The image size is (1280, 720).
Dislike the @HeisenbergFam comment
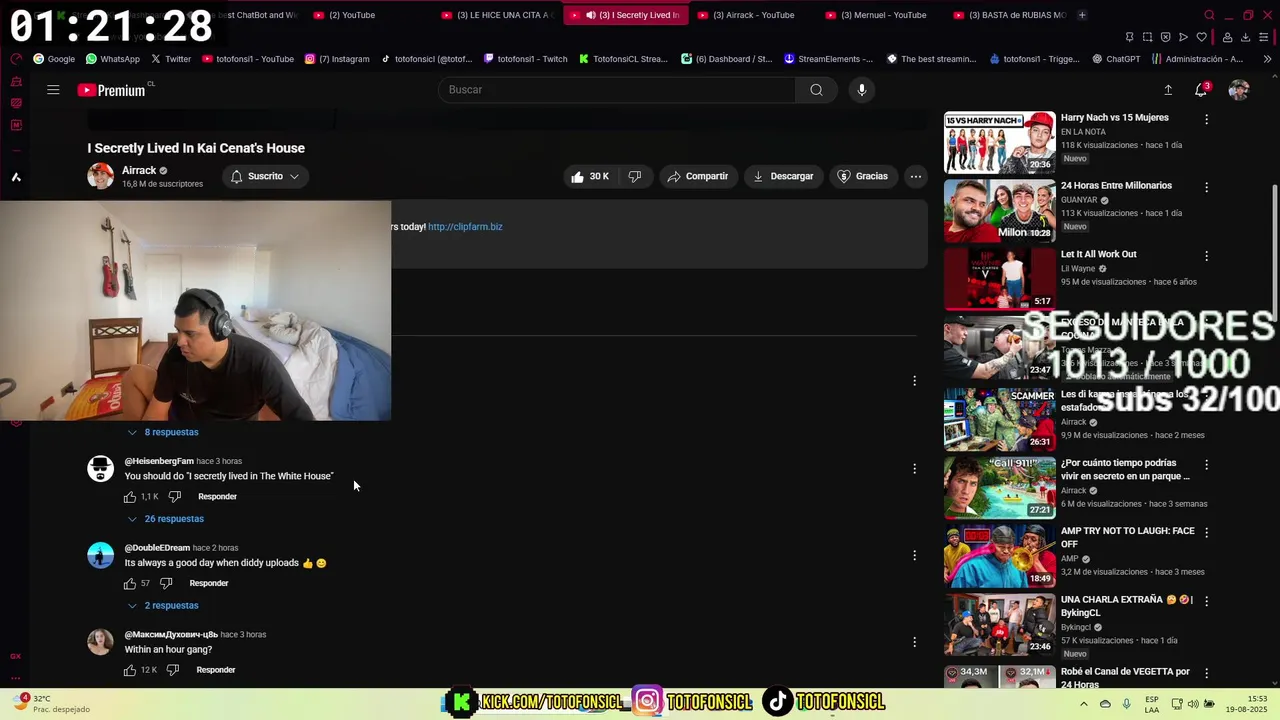tap(174, 497)
